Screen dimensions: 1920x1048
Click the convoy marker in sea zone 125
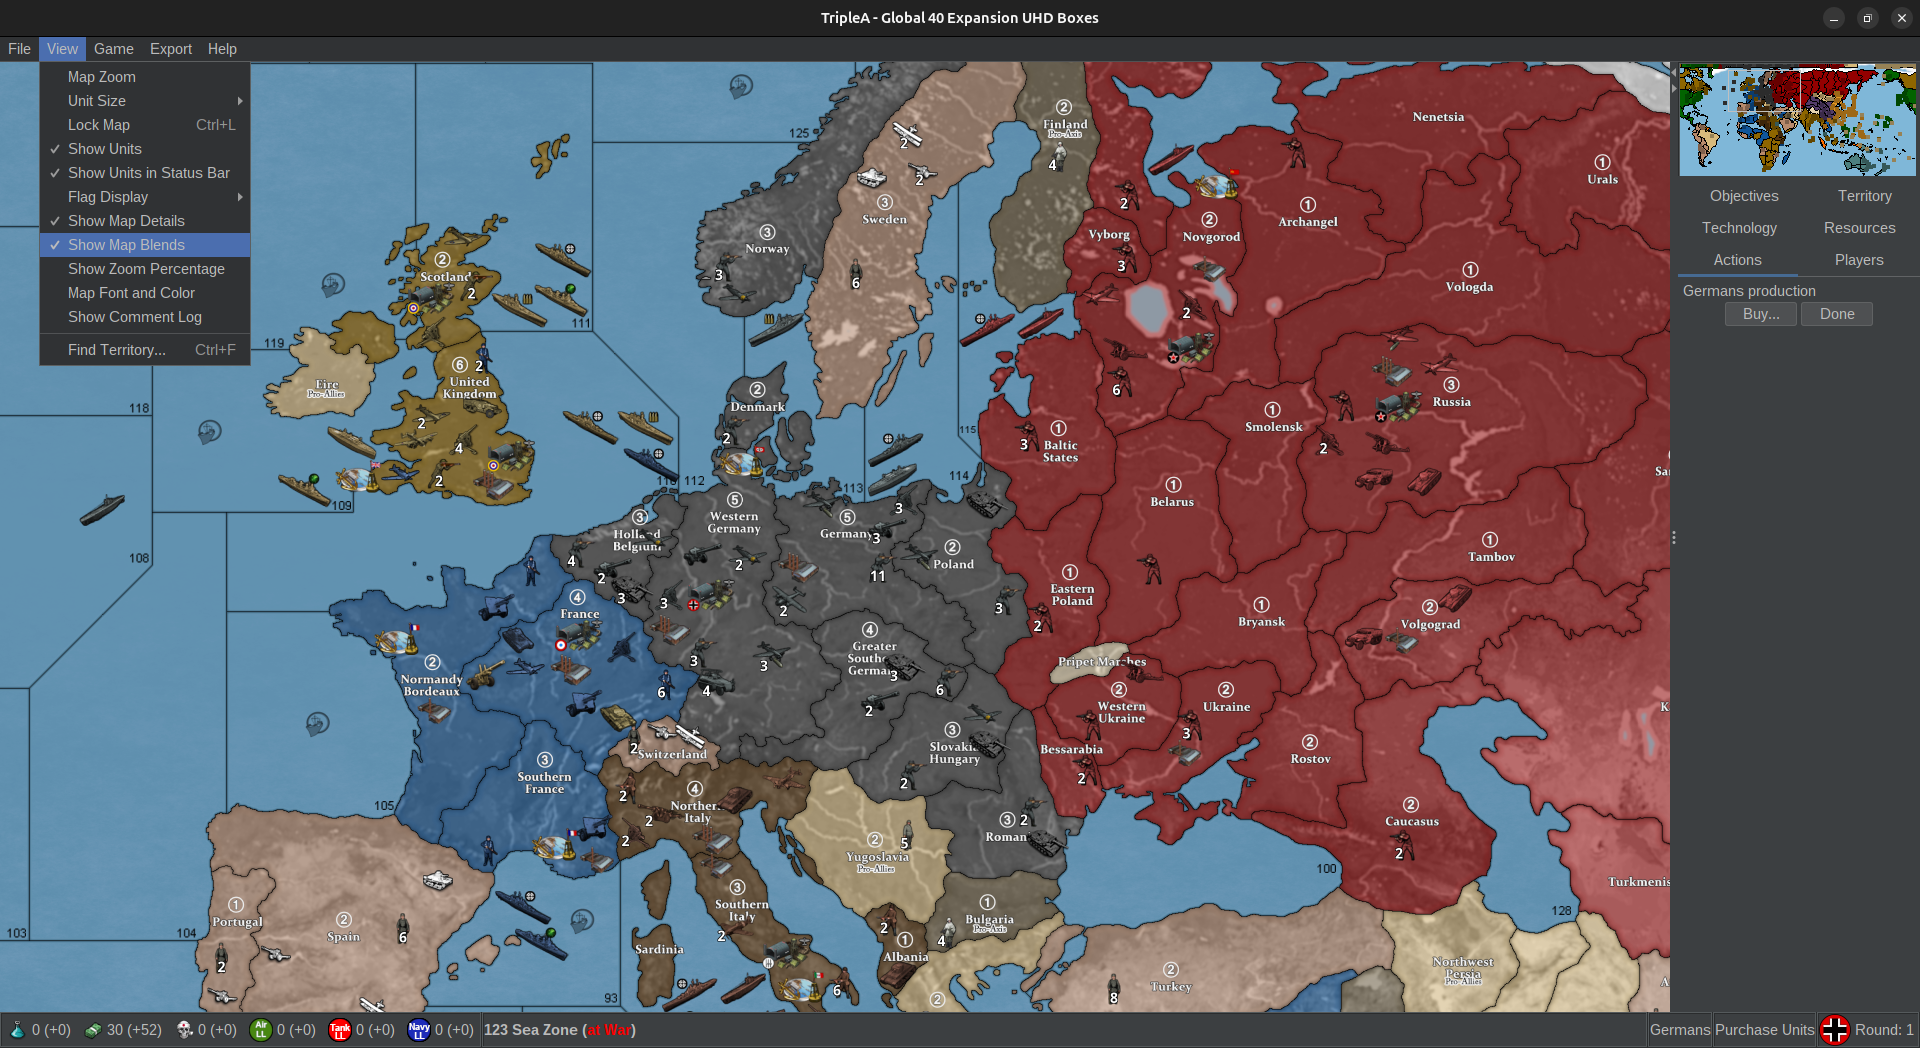741,86
